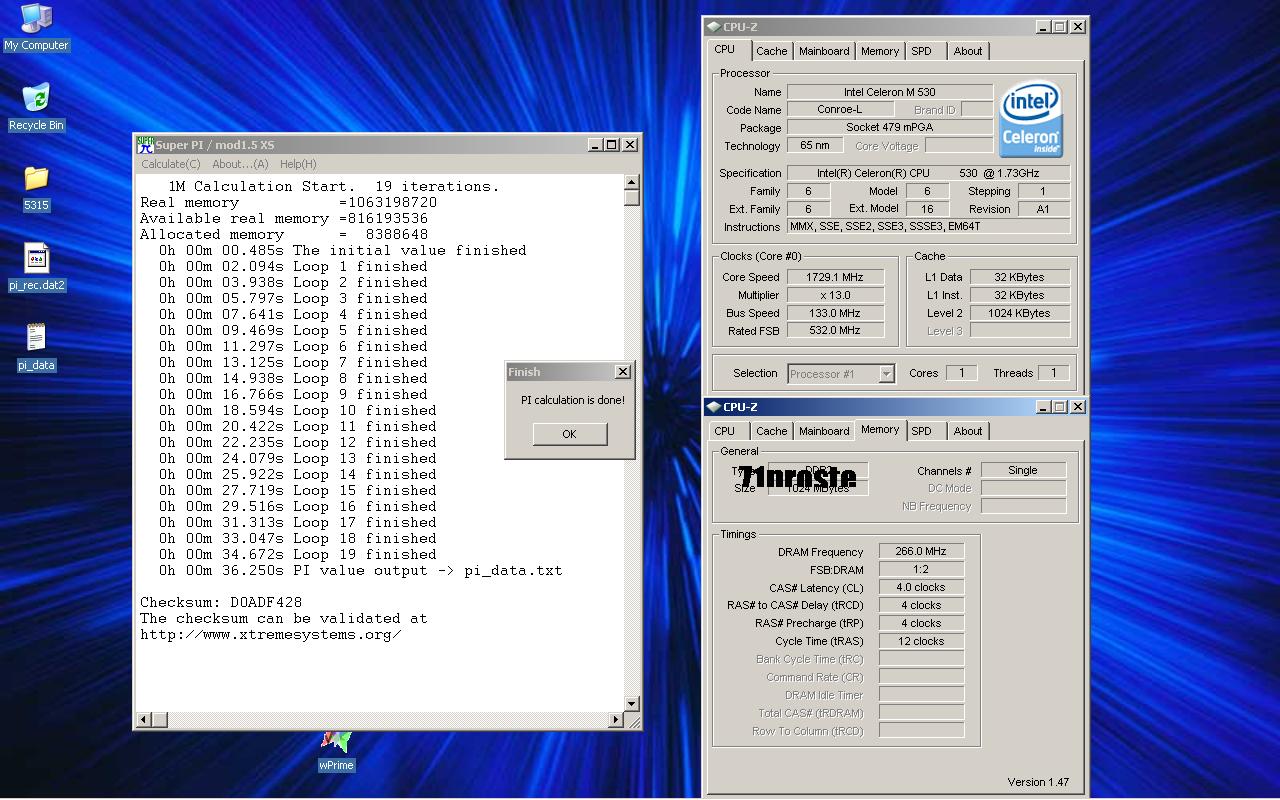
Task: Click the Code Name Conroe-L field
Action: coord(839,109)
